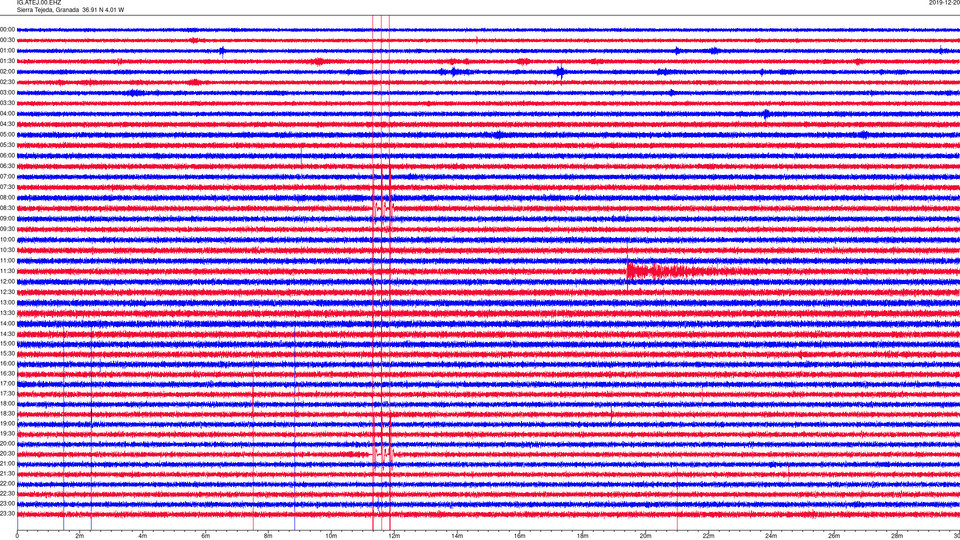The height and width of the screenshot is (540, 960).
Task: Select the 11:00 trace time label
Action: click(x=8, y=261)
